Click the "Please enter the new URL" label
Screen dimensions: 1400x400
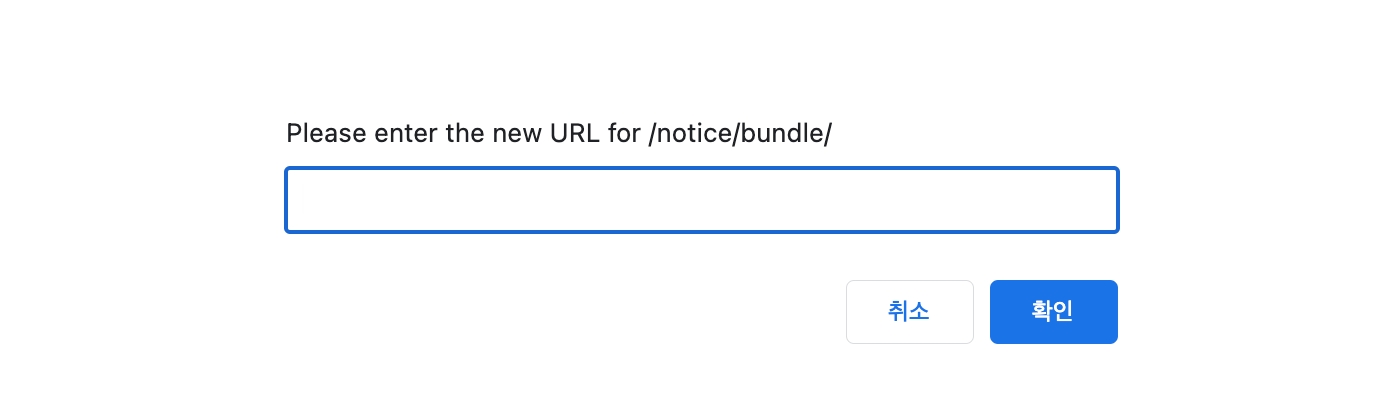[x=558, y=134]
